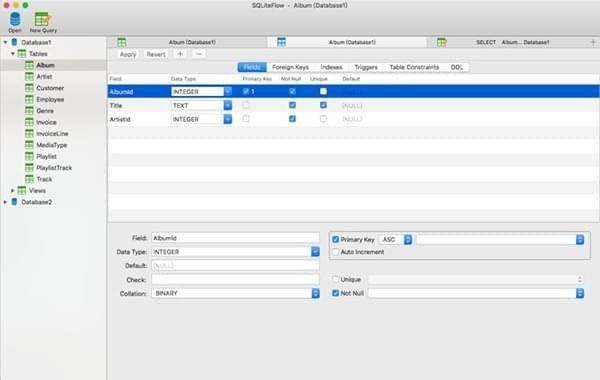Click the query icon of SELECT tab
600x380 pixels.
(x=442, y=42)
